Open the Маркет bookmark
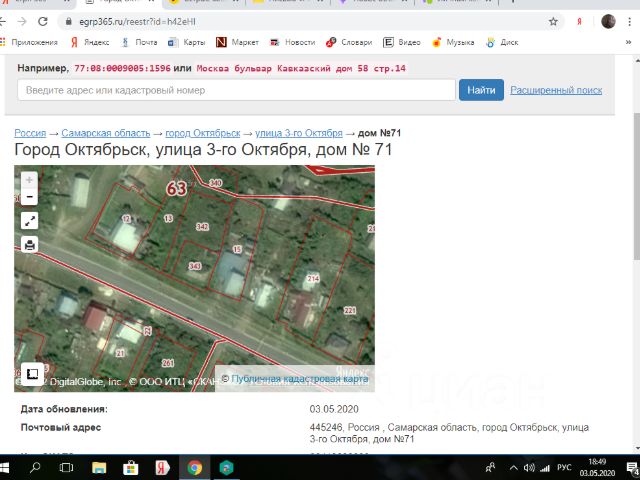 click(238, 43)
